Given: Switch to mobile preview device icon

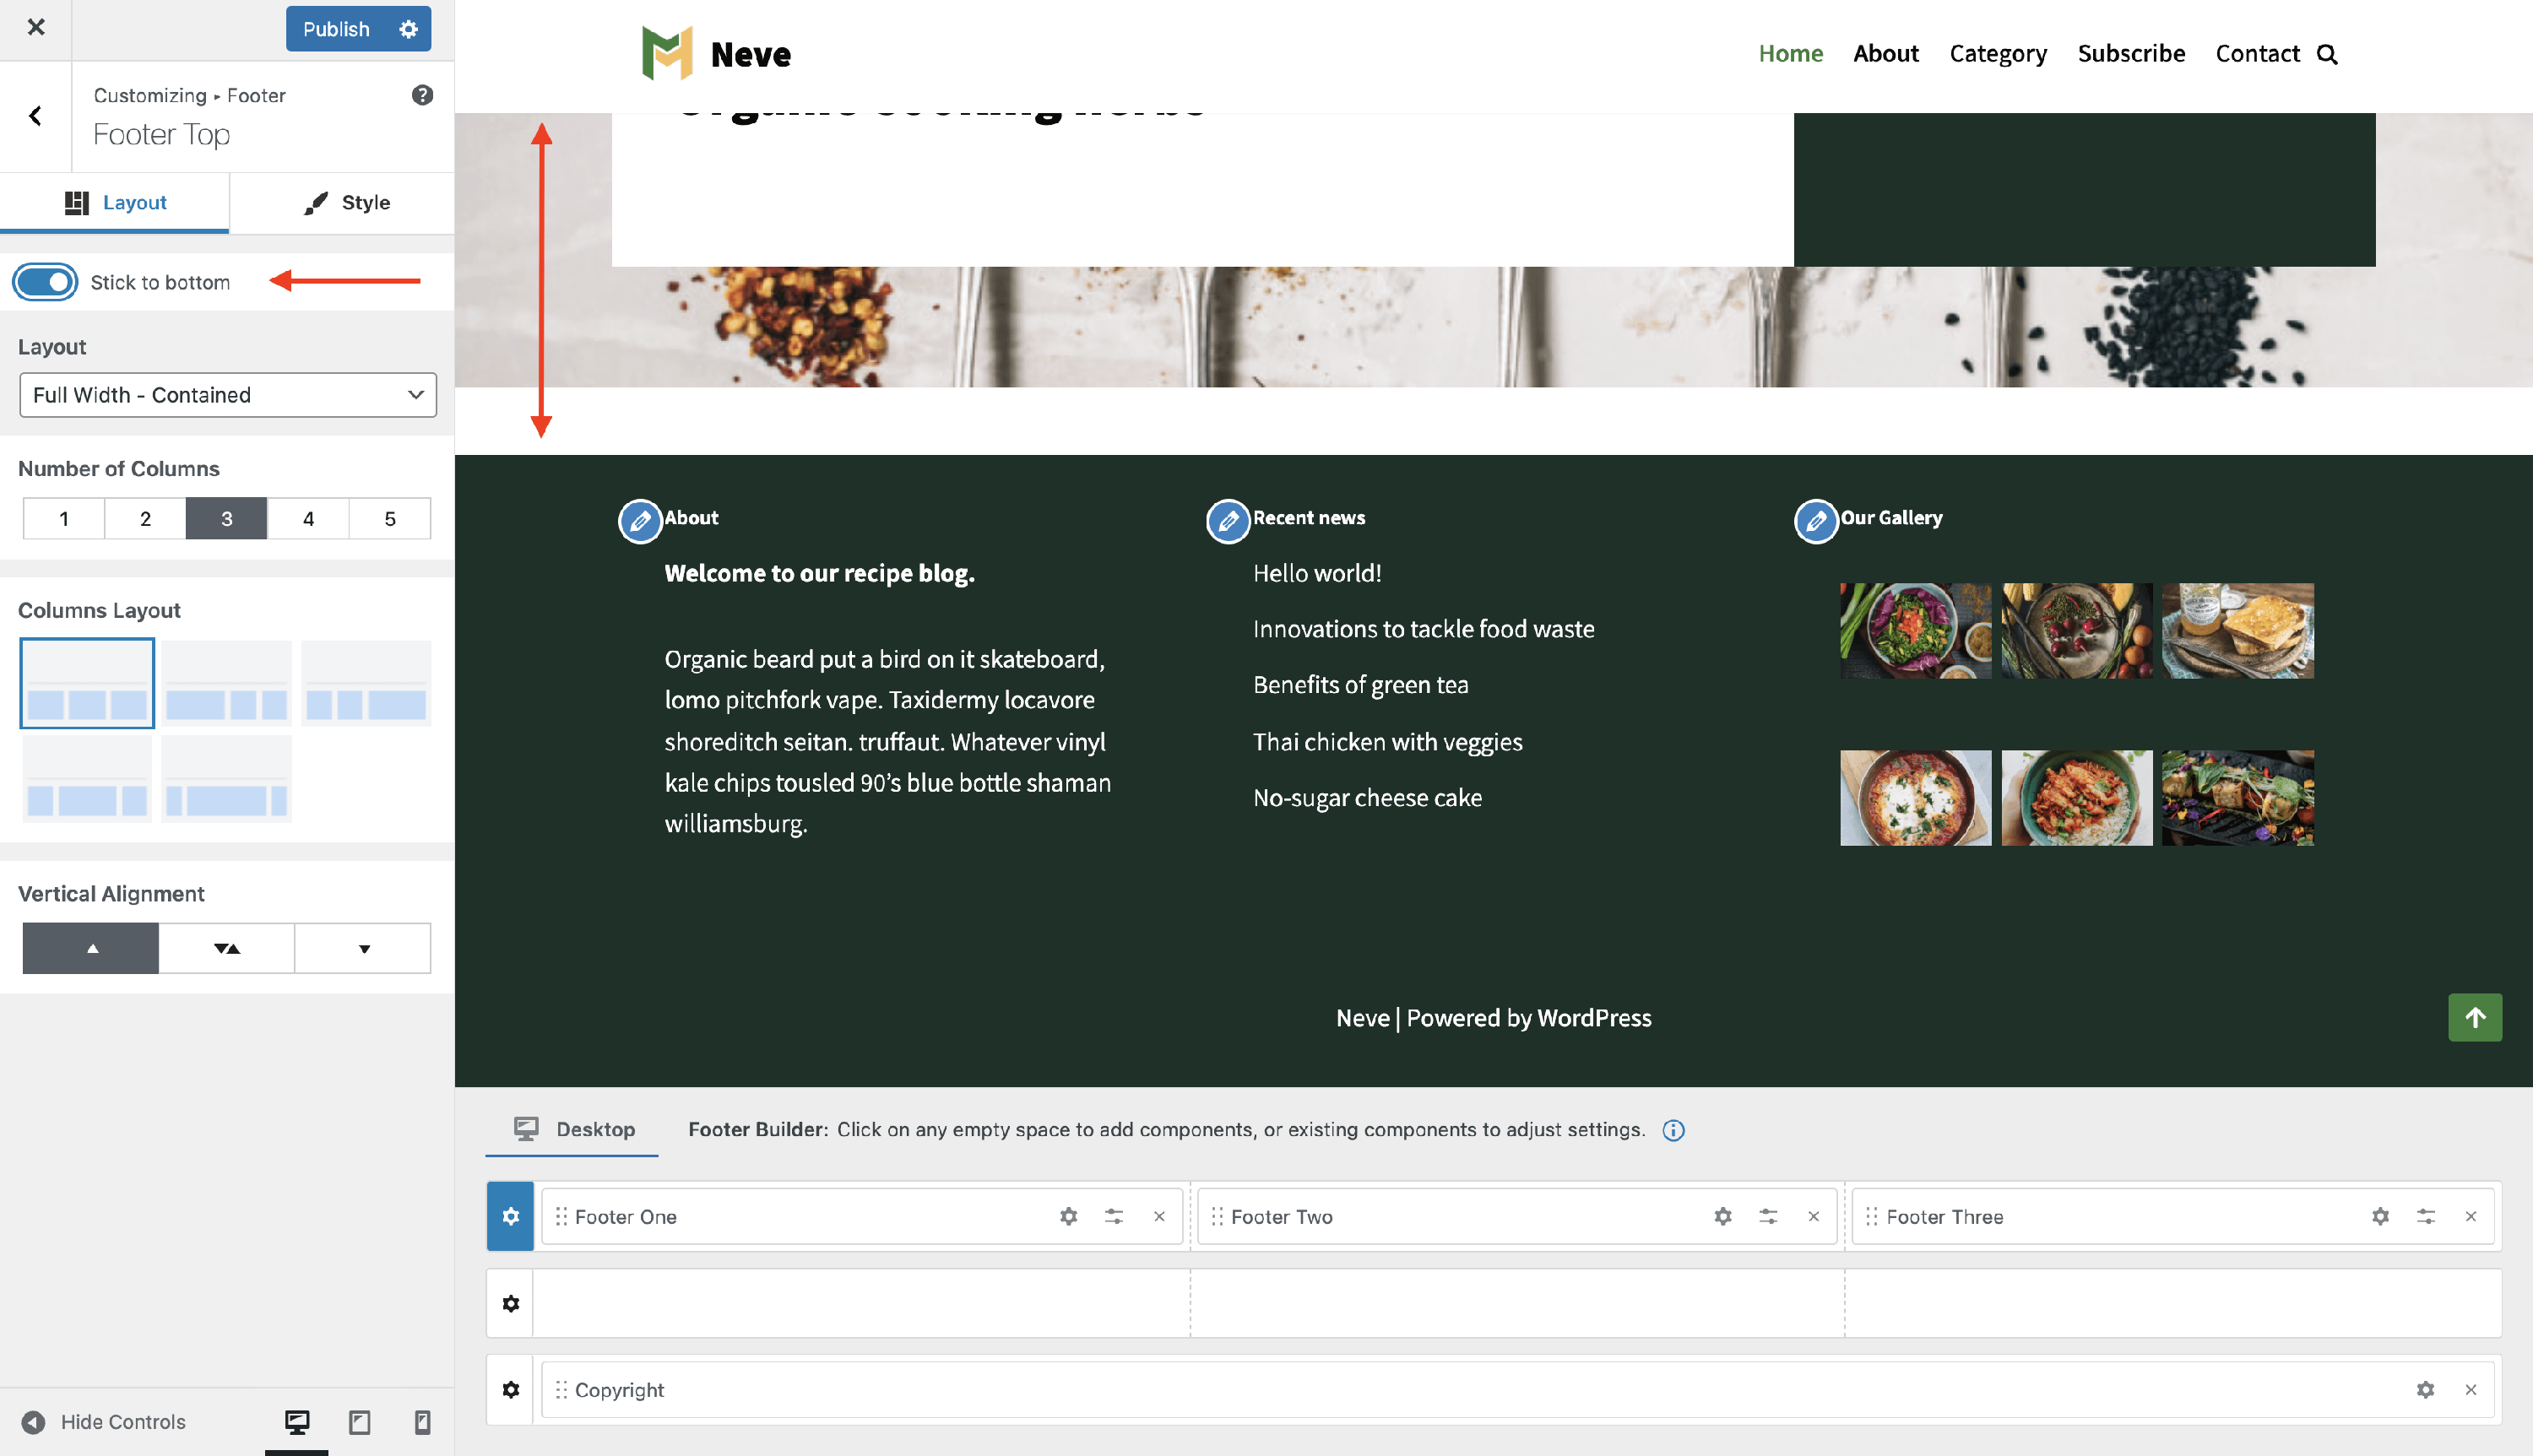Looking at the screenshot, I should [x=422, y=1421].
